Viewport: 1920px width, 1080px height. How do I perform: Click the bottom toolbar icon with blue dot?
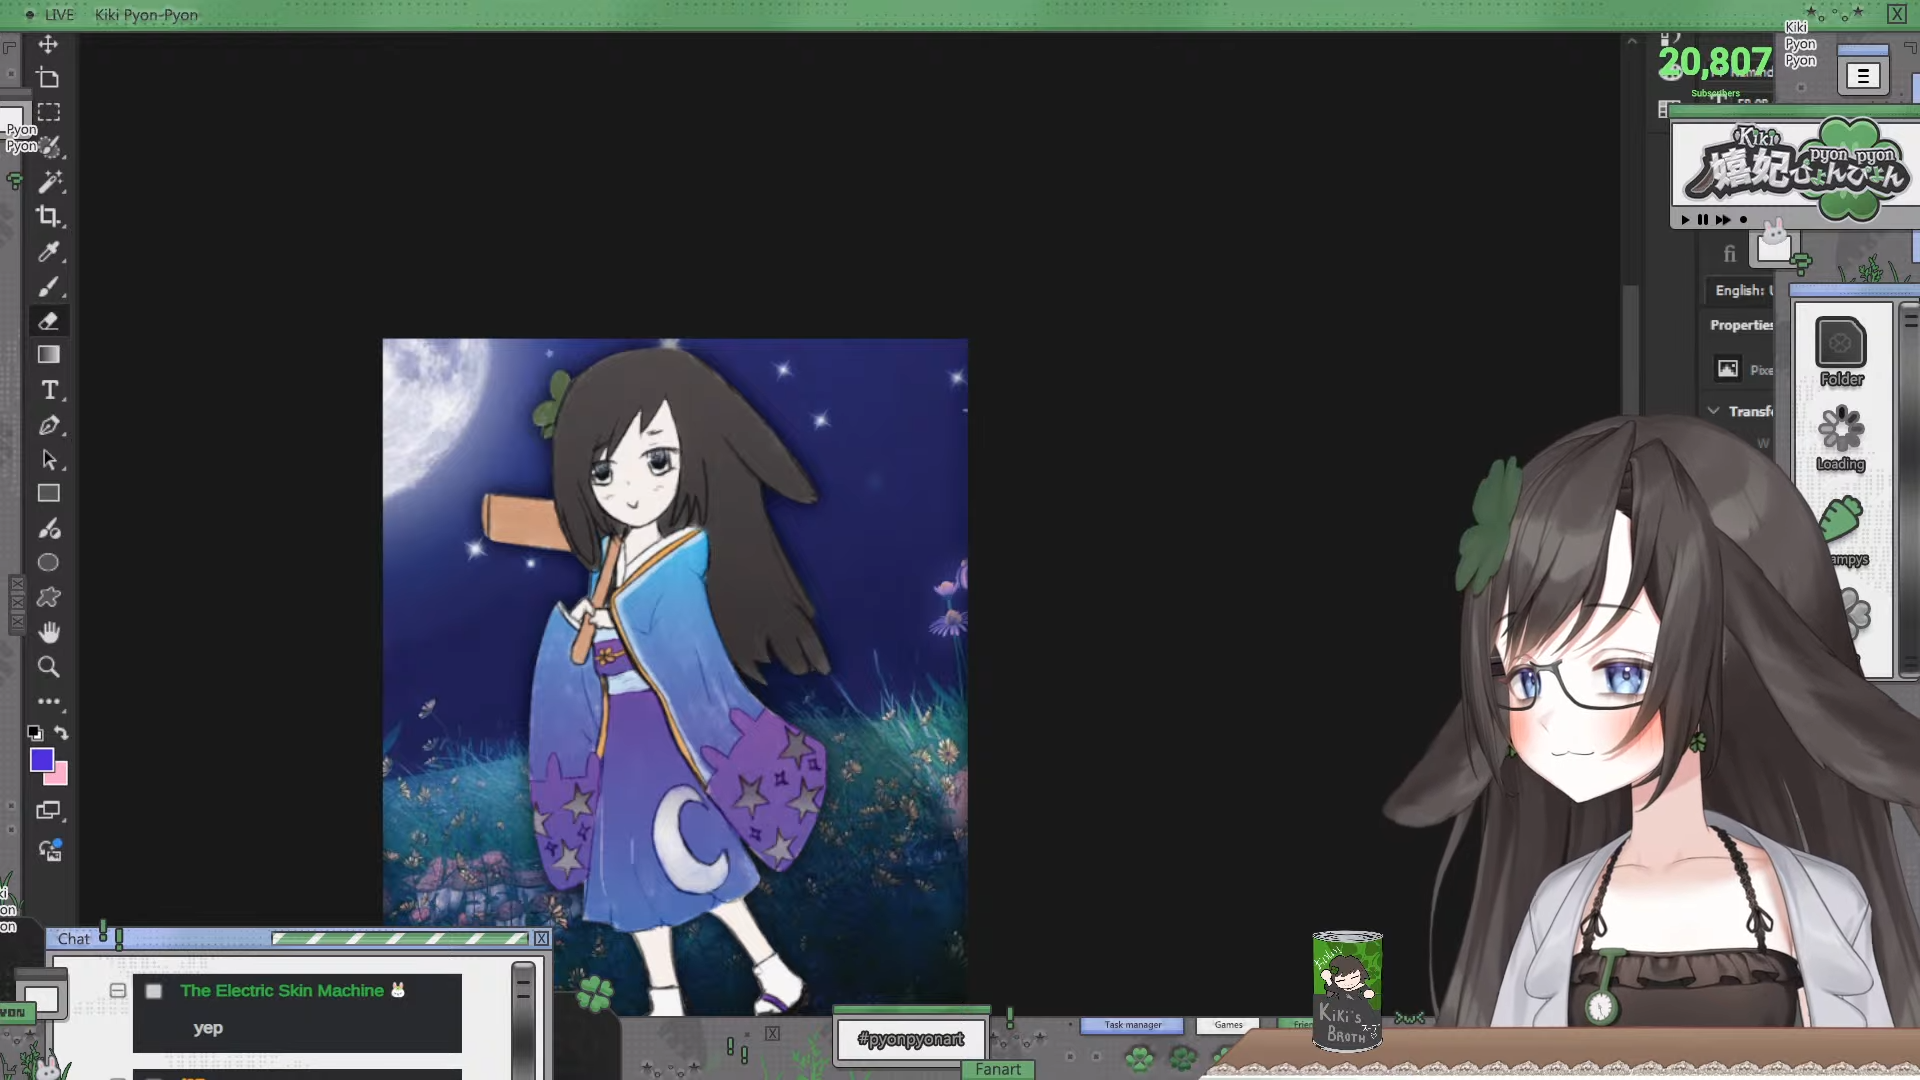click(x=50, y=850)
